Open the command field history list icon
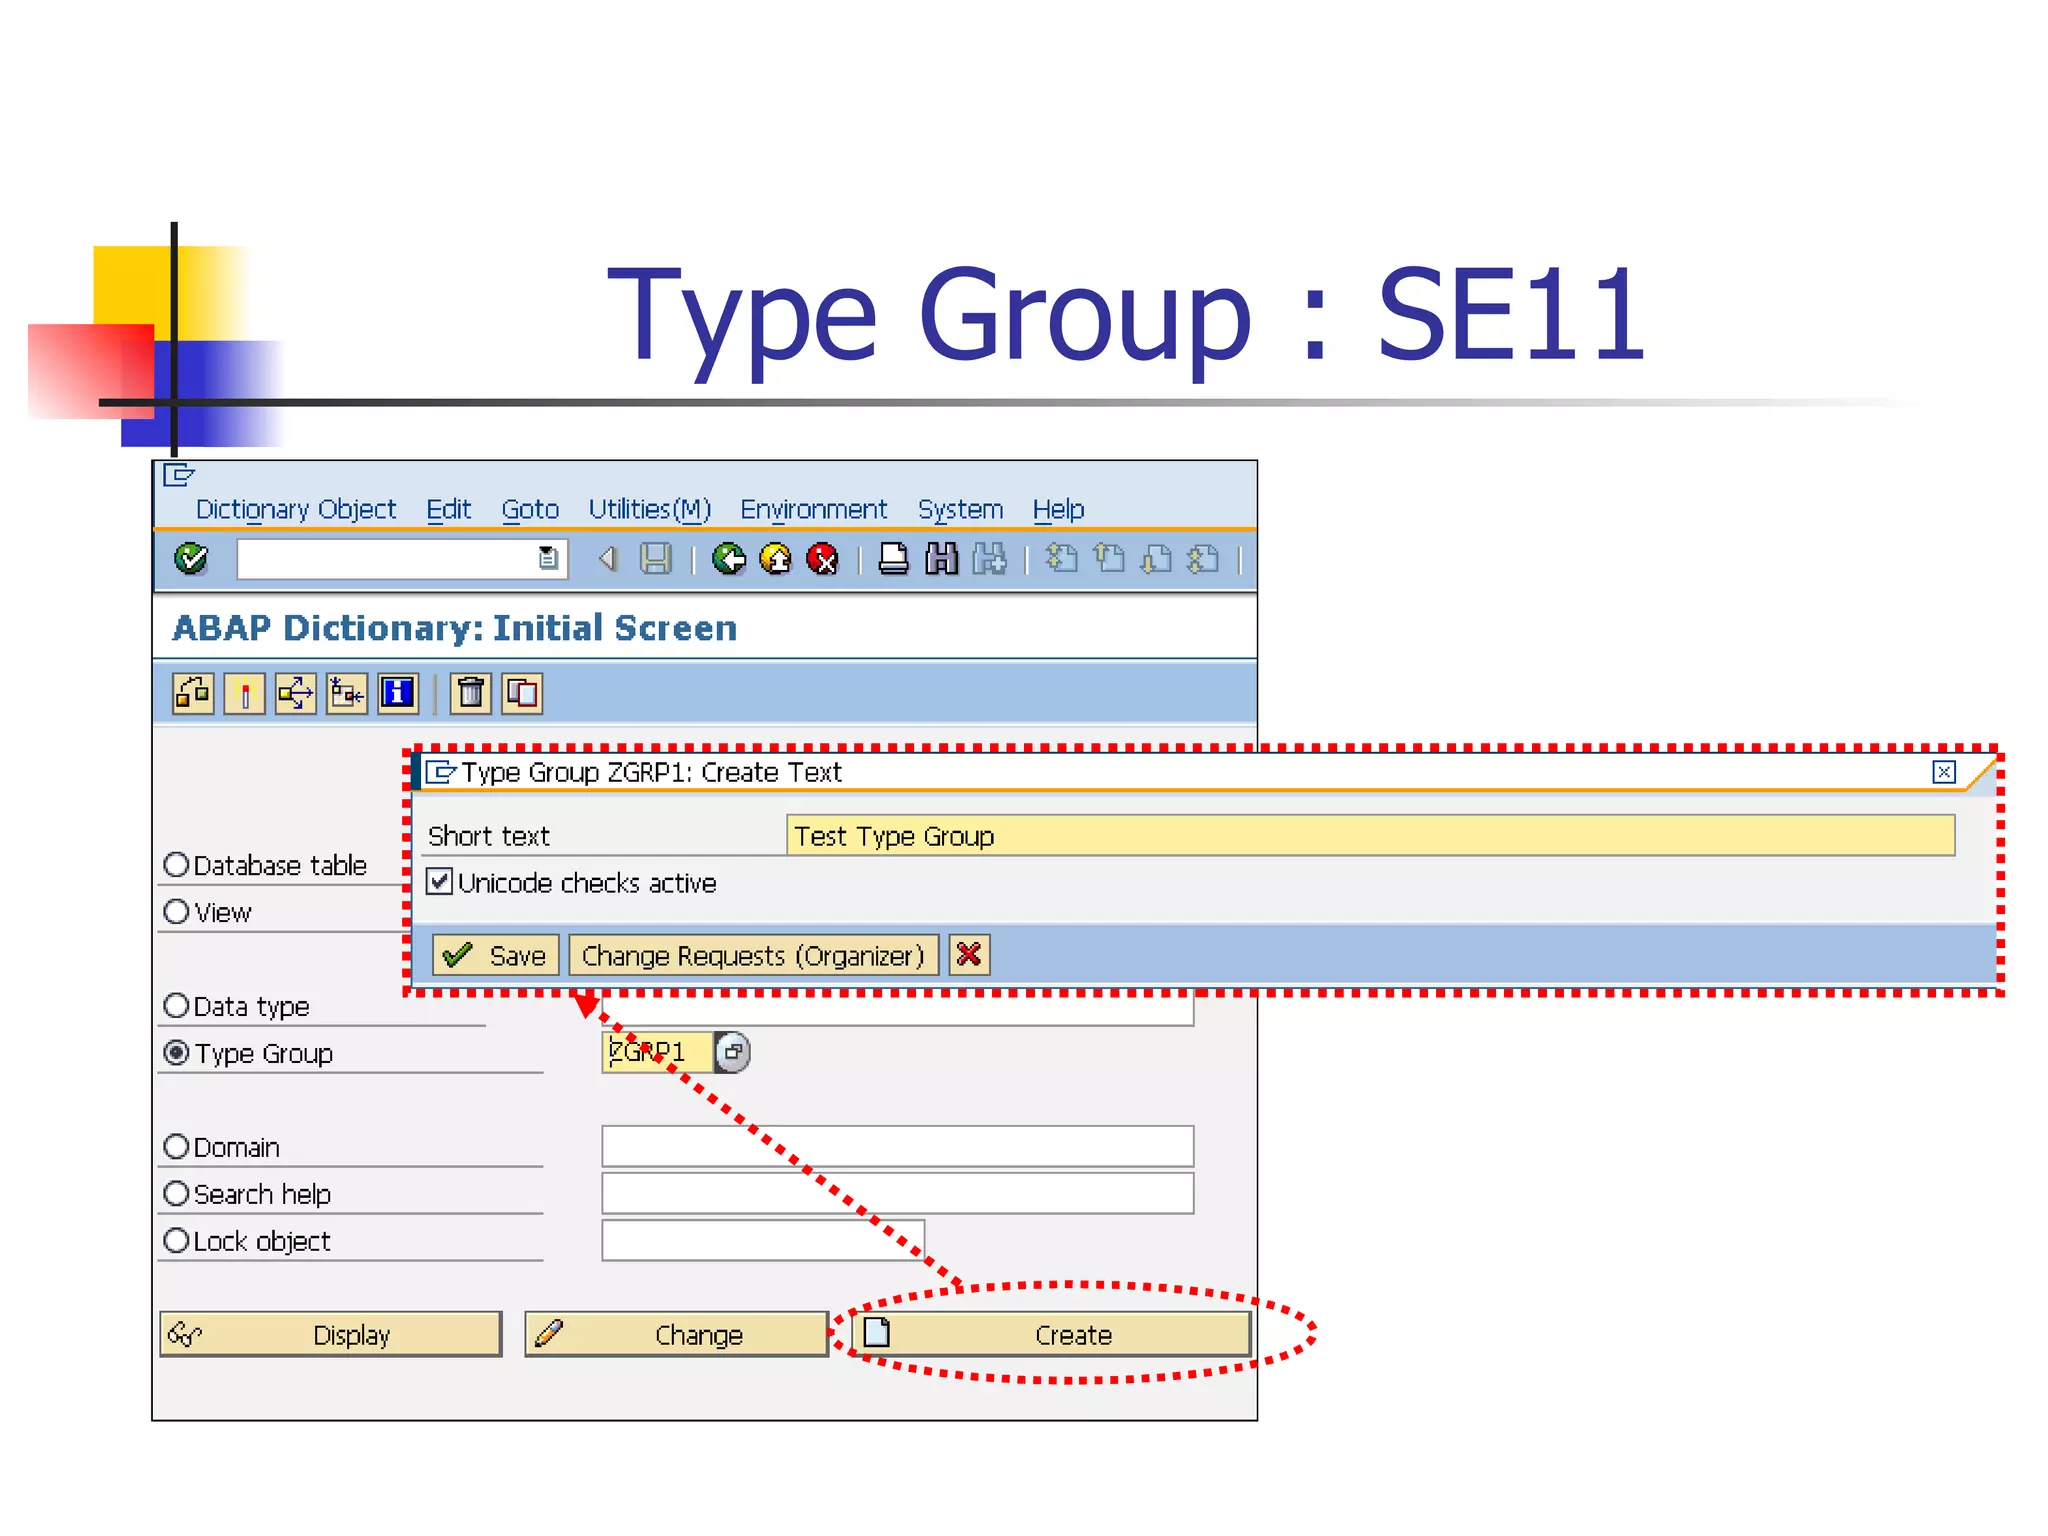The width and height of the screenshot is (2048, 1536). click(548, 558)
